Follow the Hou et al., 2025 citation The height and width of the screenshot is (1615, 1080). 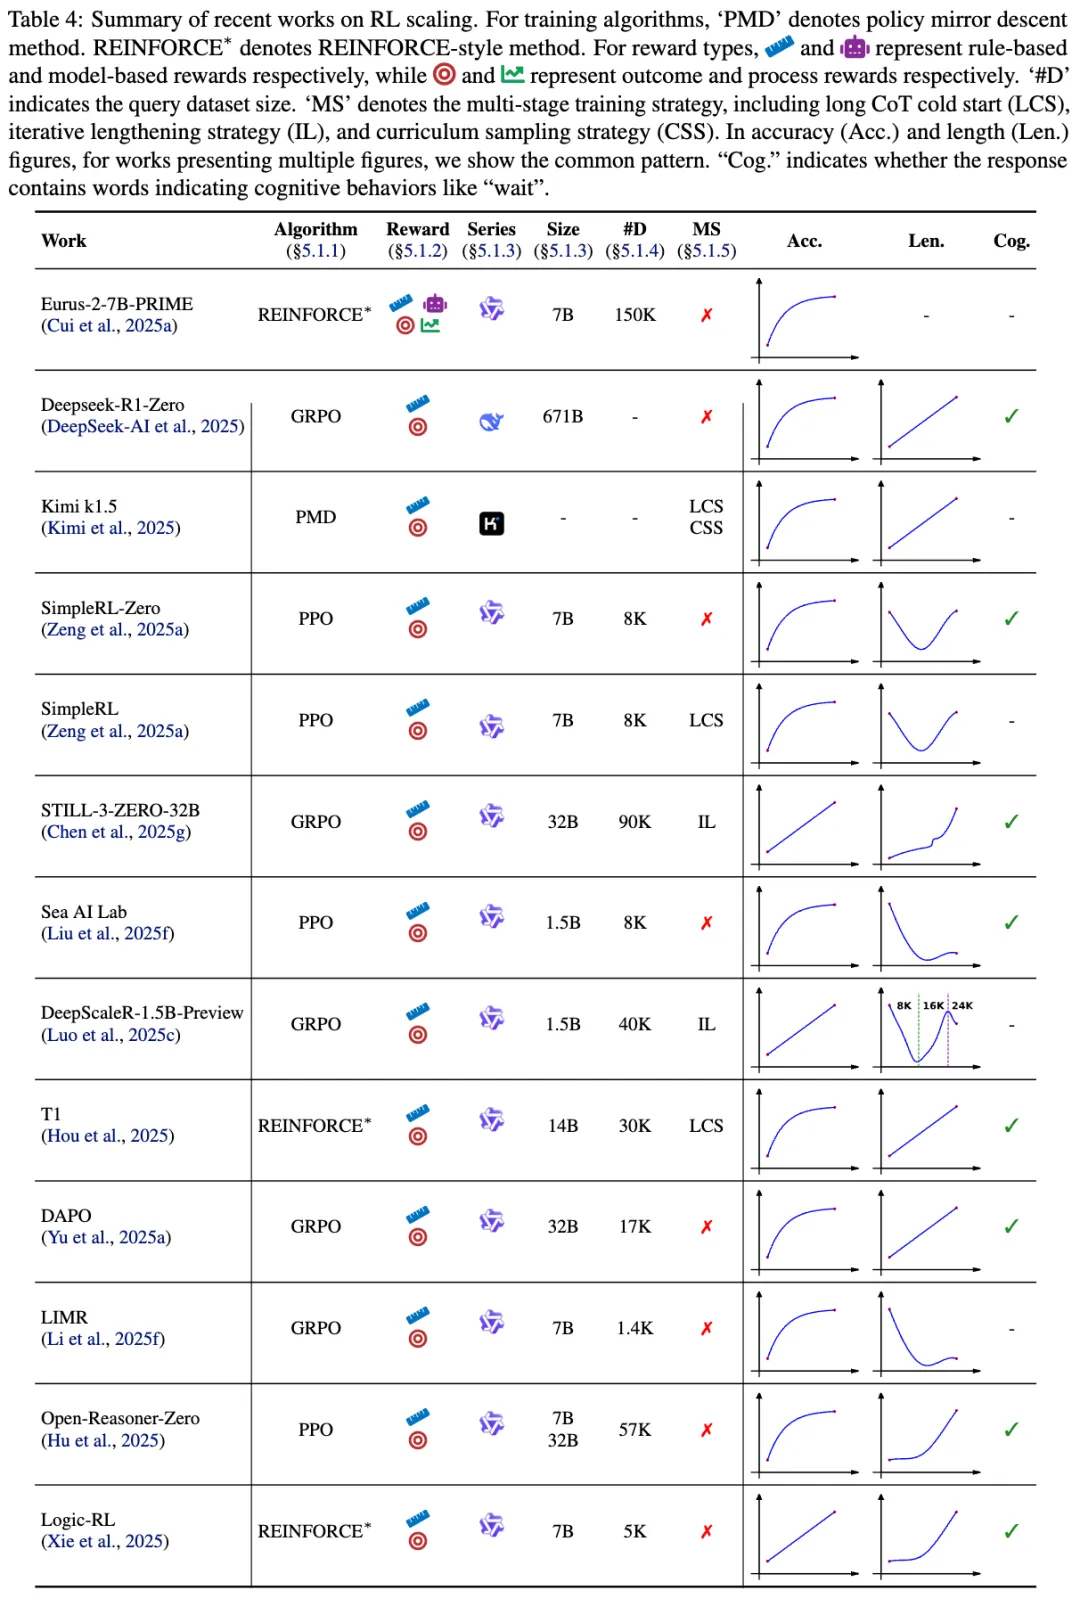click(108, 1135)
